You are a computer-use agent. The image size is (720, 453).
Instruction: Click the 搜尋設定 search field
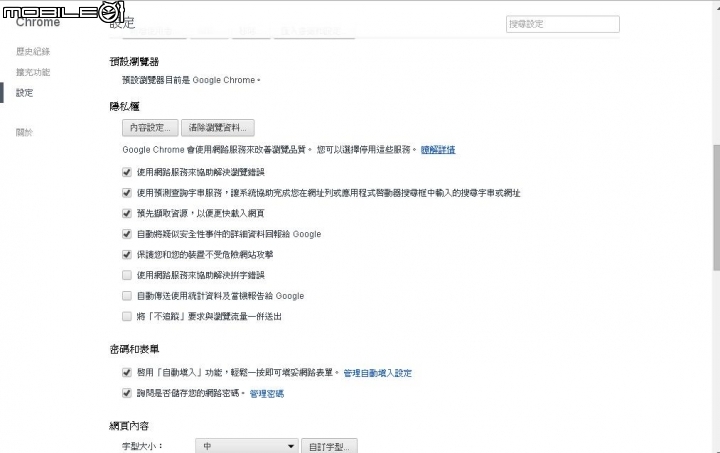coord(562,24)
